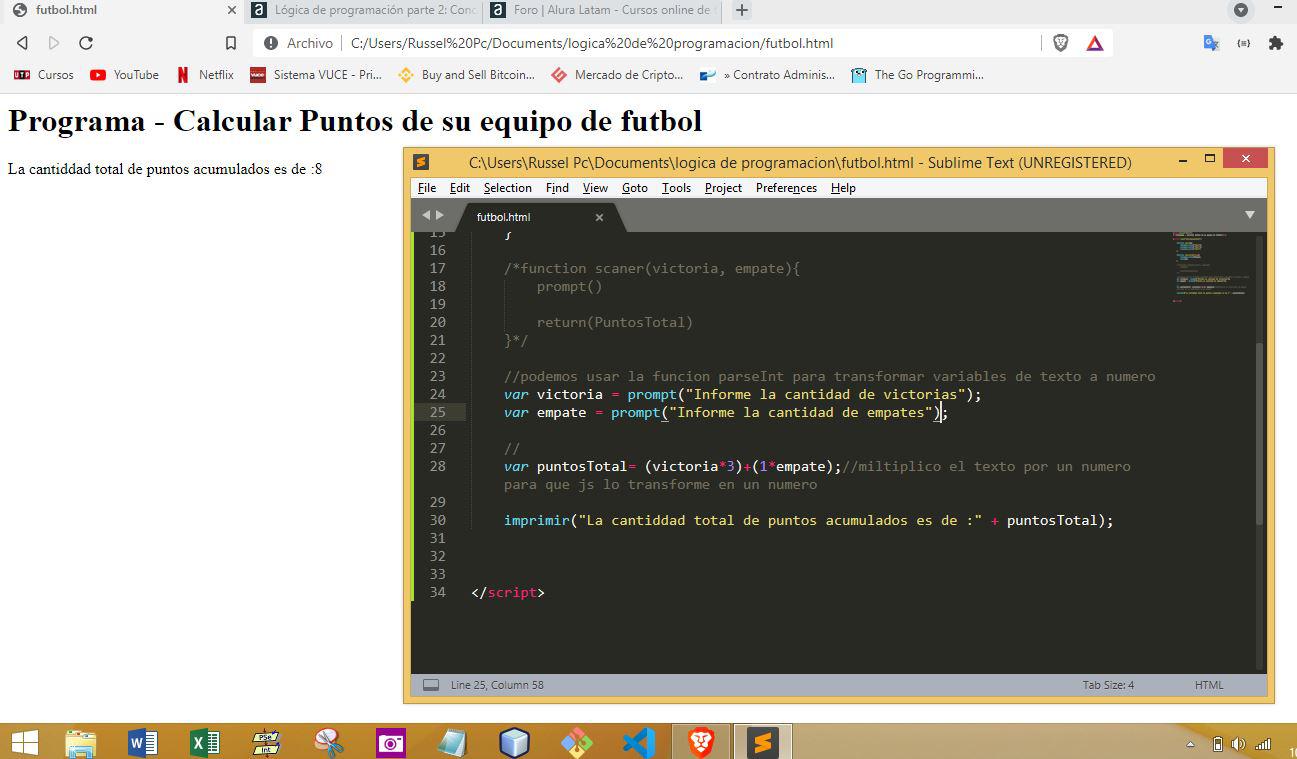
Task: Switch to Sublime Text in taskbar
Action: [x=762, y=742]
